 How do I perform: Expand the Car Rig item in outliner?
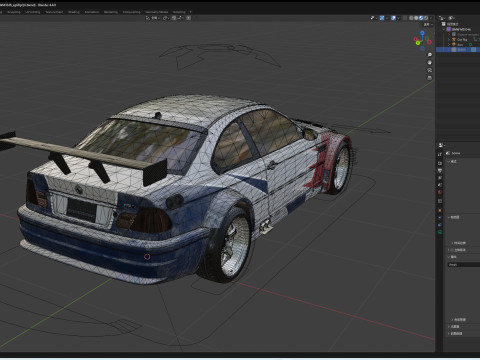point(449,39)
